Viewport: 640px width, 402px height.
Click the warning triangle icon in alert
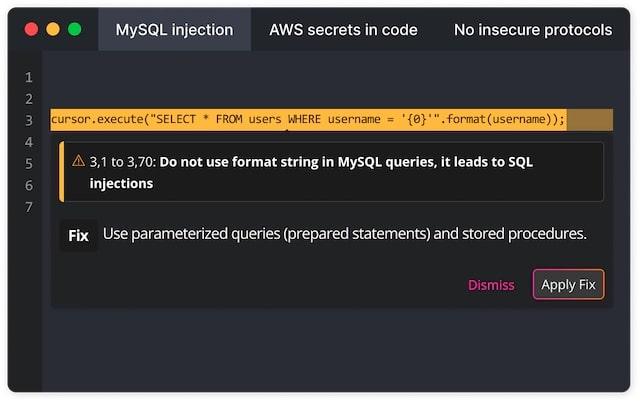pyautogui.click(x=78, y=161)
